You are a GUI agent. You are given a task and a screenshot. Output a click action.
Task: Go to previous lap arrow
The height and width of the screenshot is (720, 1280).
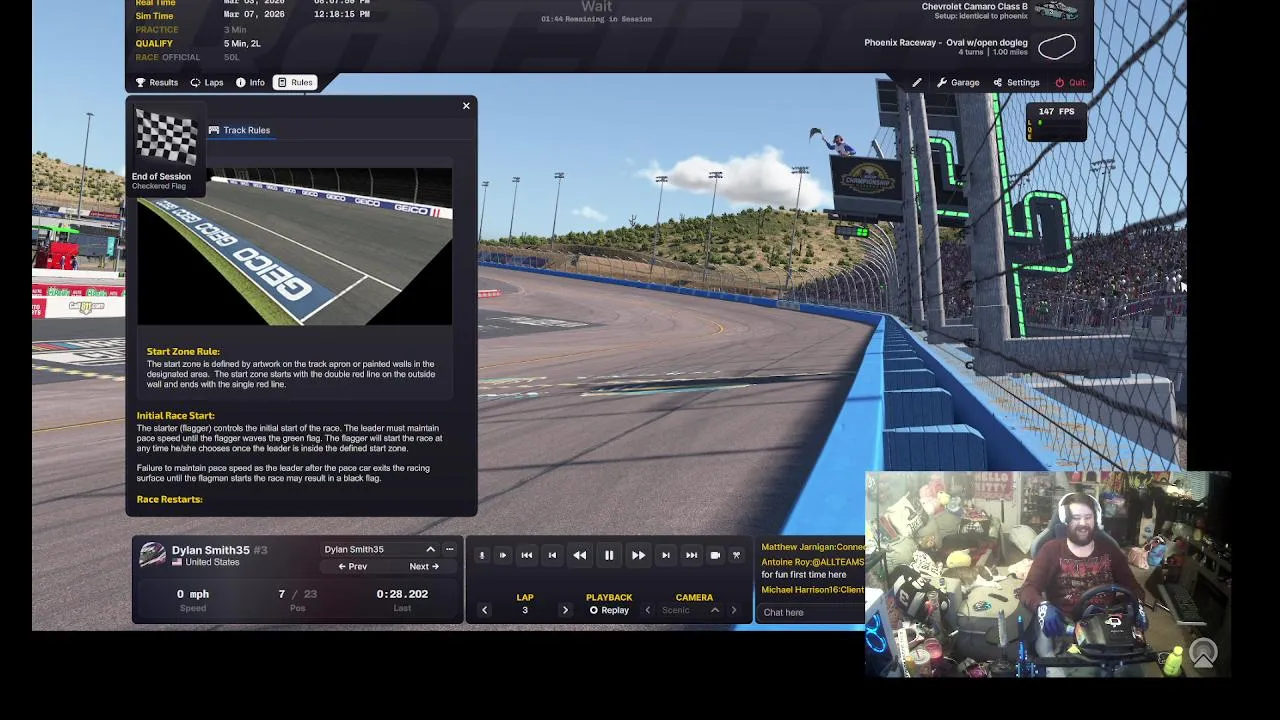tap(485, 610)
